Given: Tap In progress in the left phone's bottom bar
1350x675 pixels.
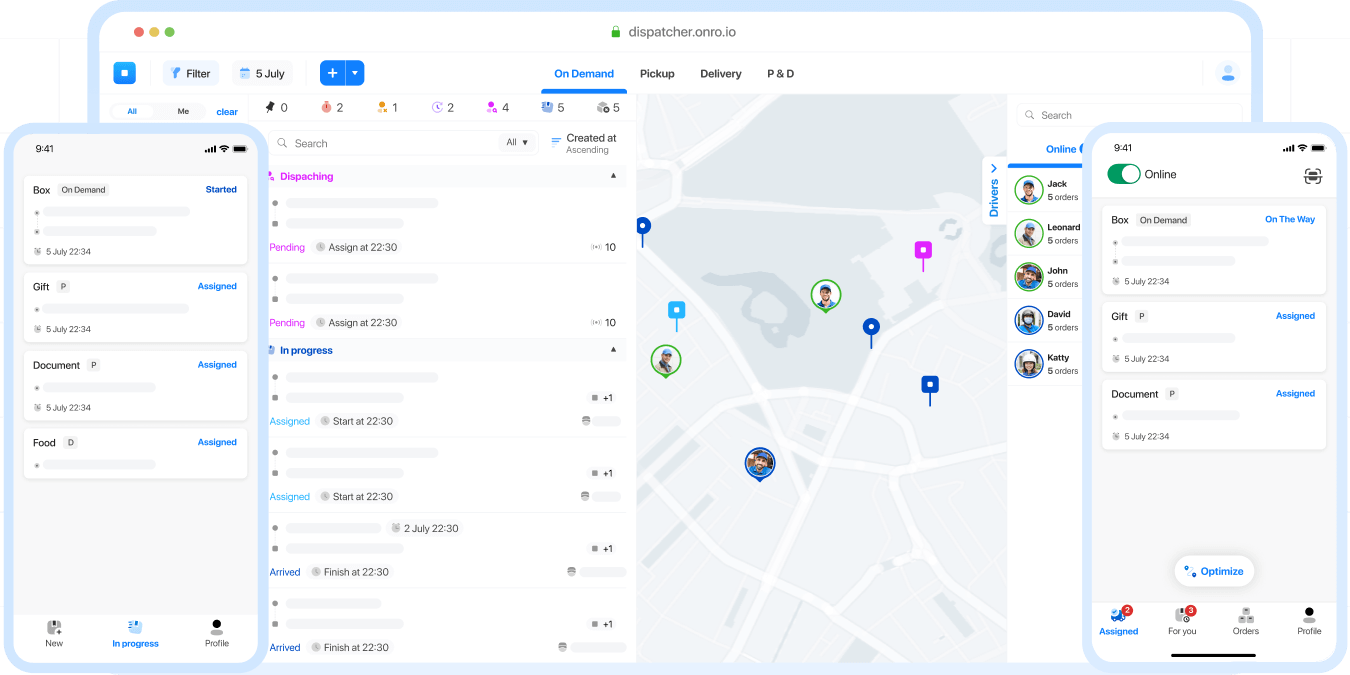Looking at the screenshot, I should (x=135, y=633).
